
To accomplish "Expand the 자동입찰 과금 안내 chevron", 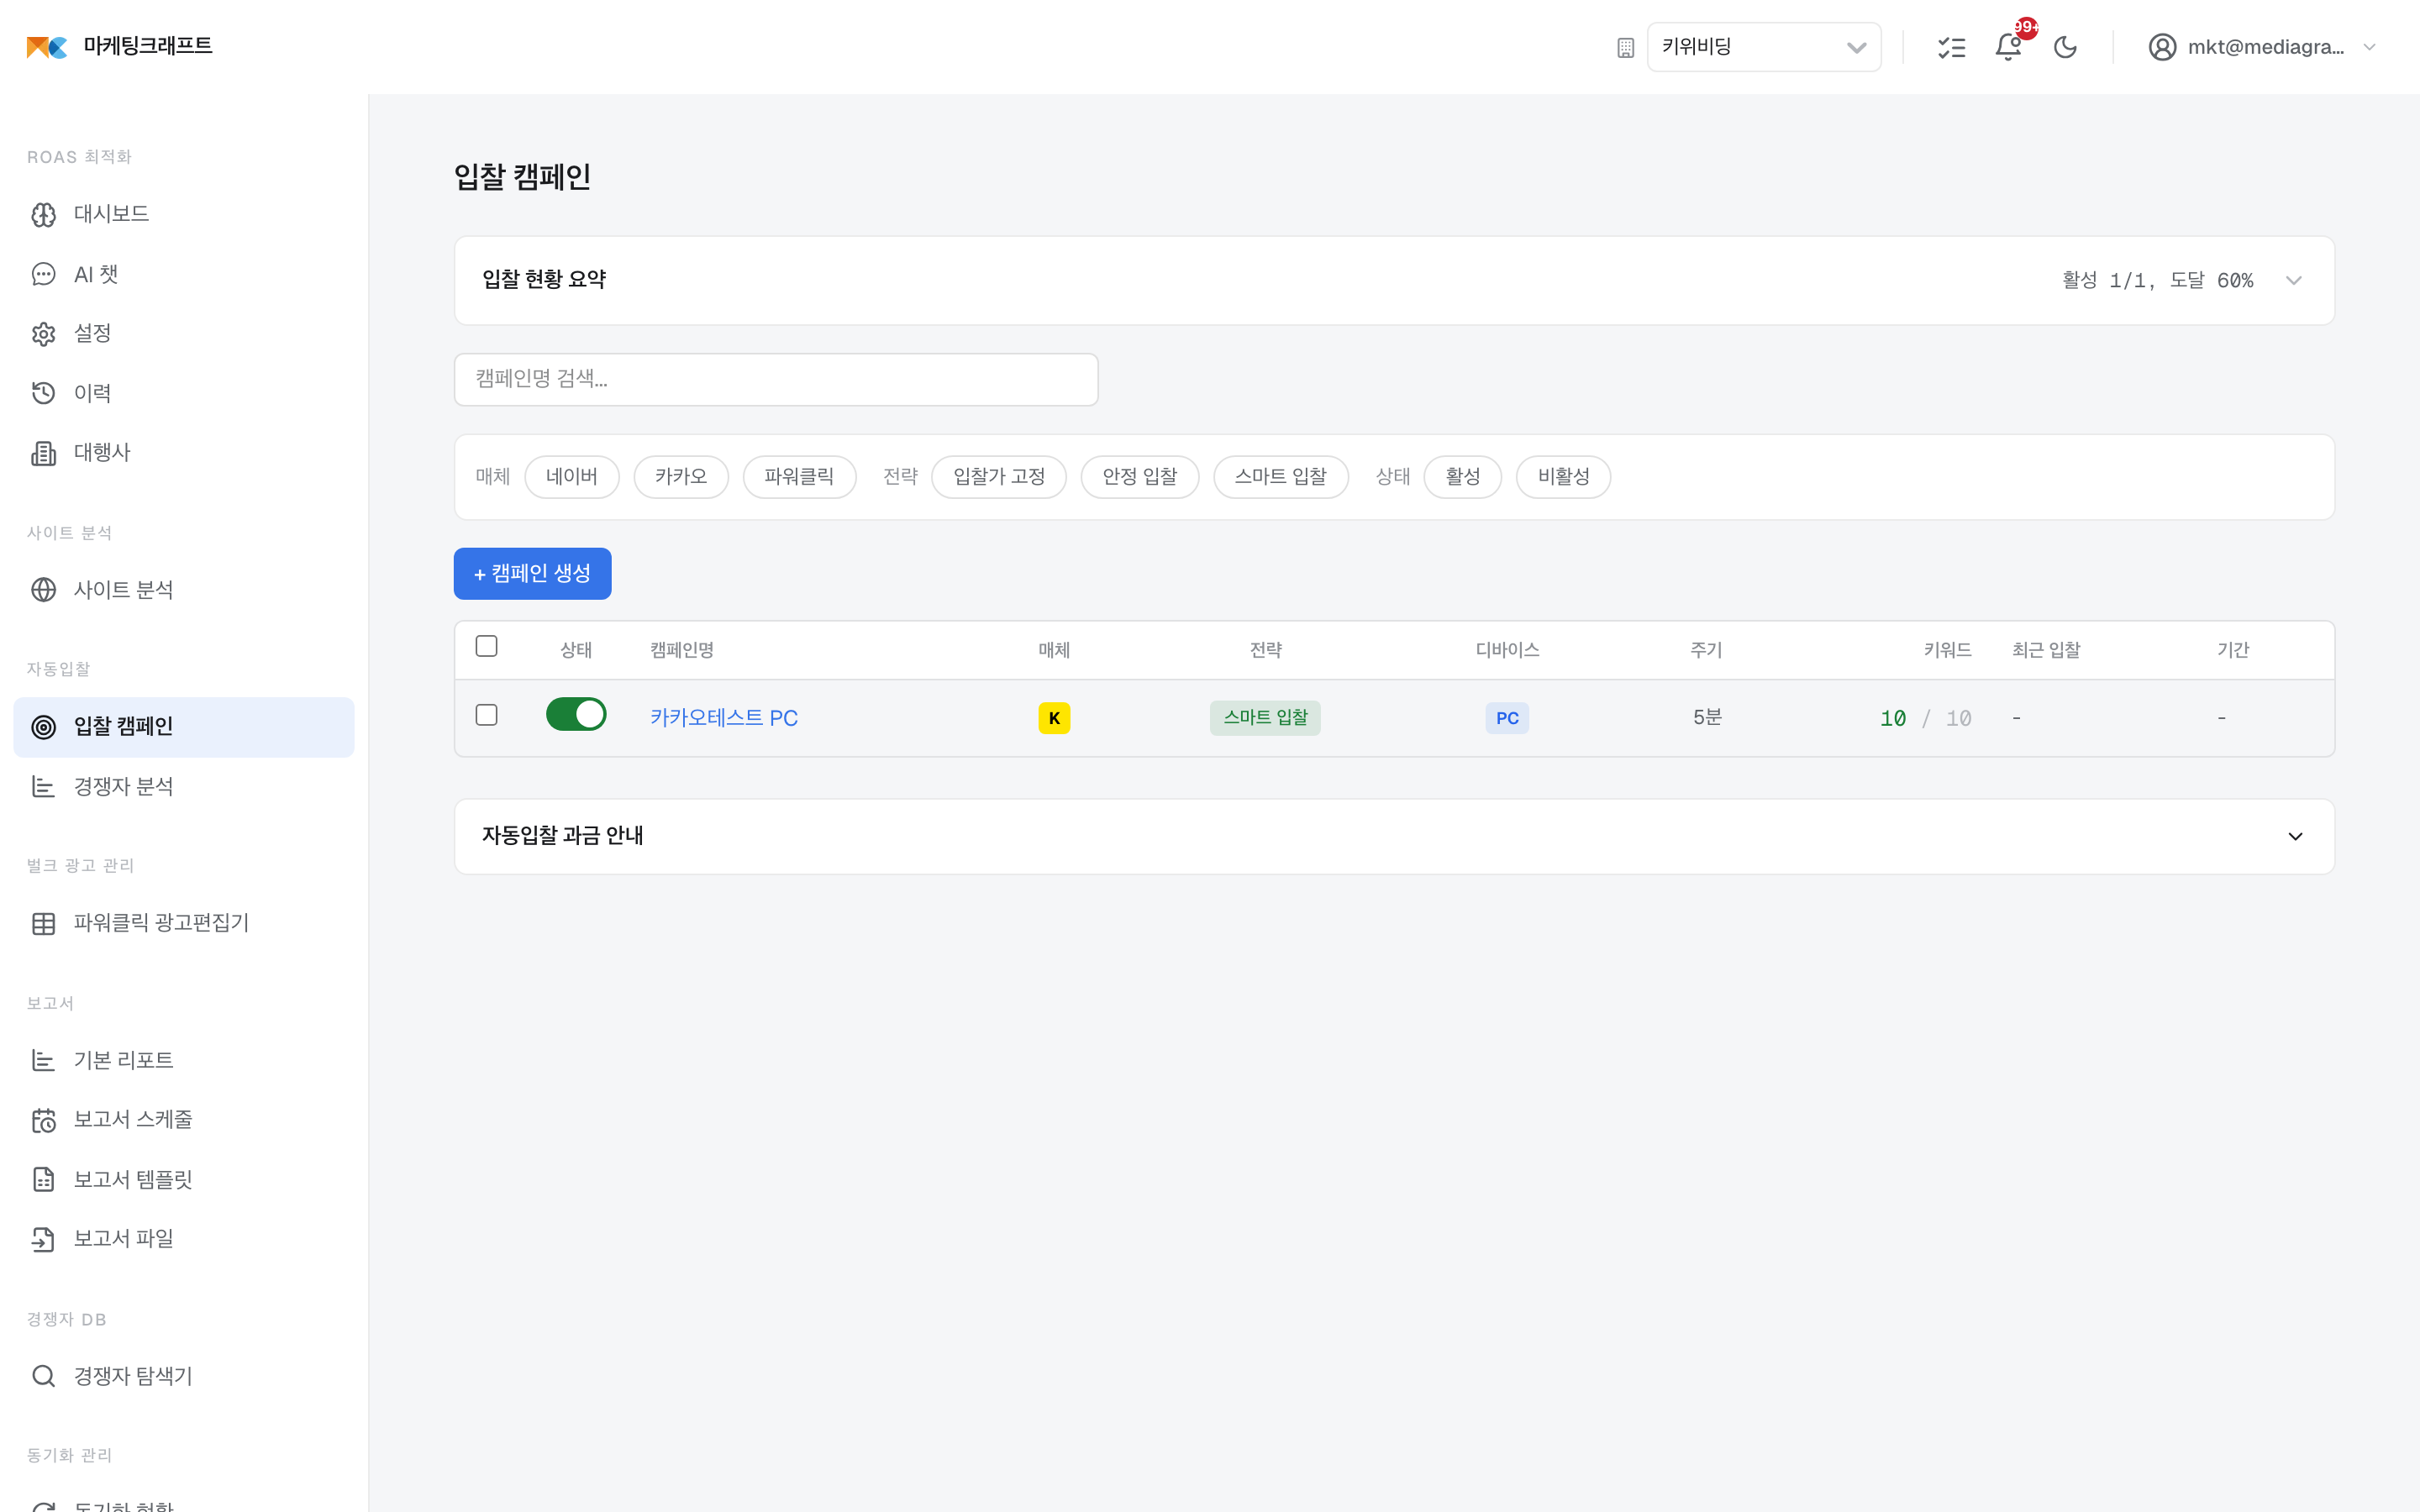I will point(2296,837).
